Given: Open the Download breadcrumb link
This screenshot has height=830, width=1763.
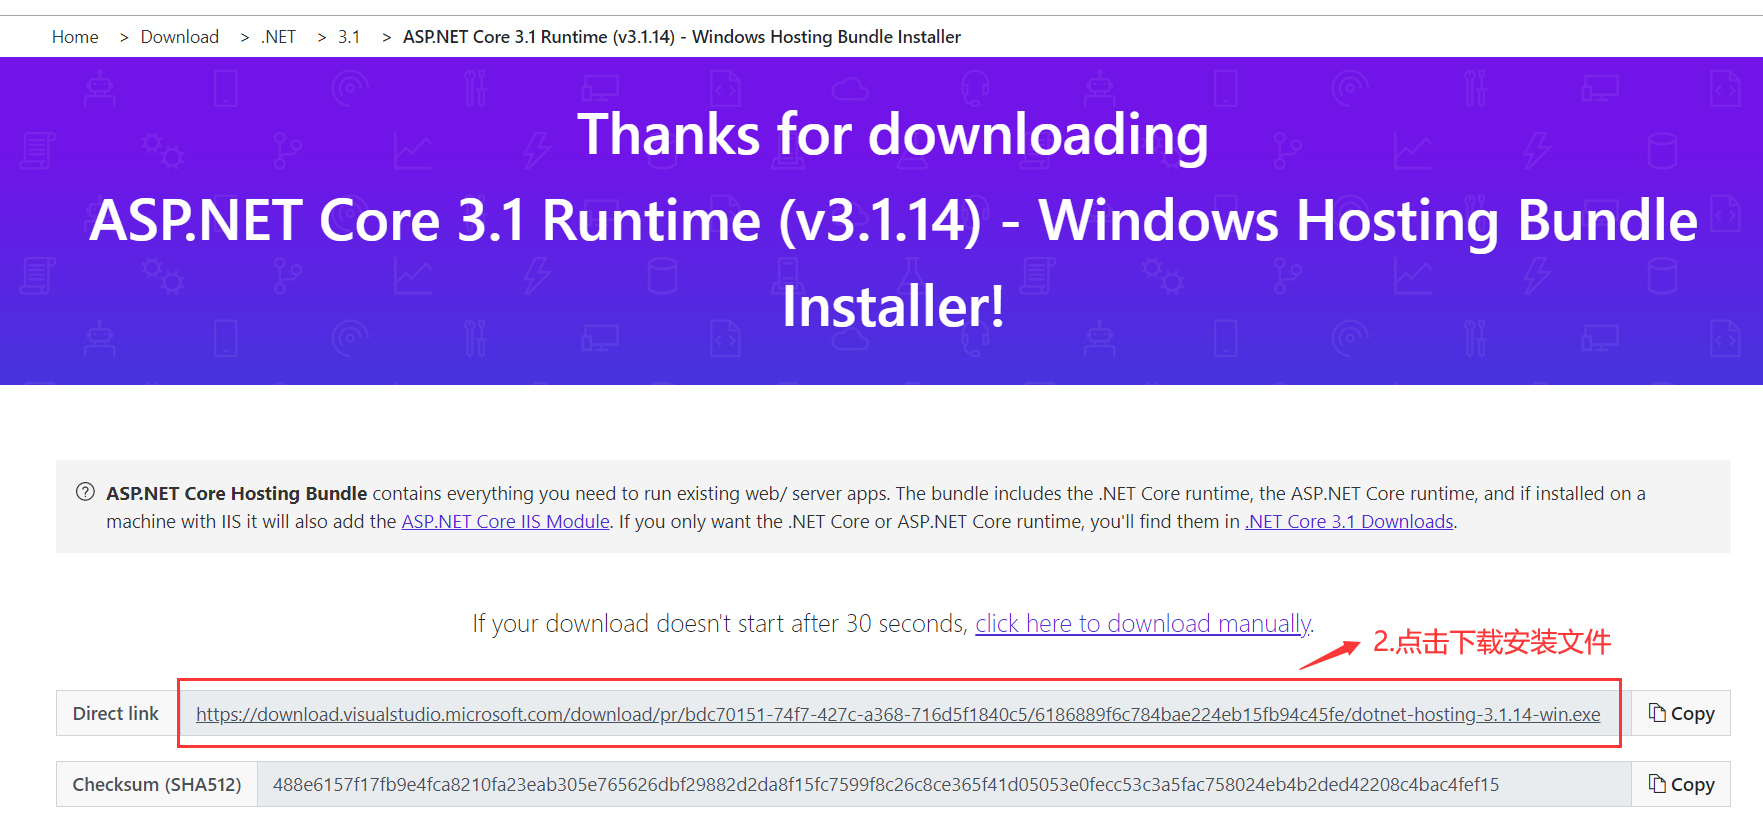Looking at the screenshot, I should 180,37.
